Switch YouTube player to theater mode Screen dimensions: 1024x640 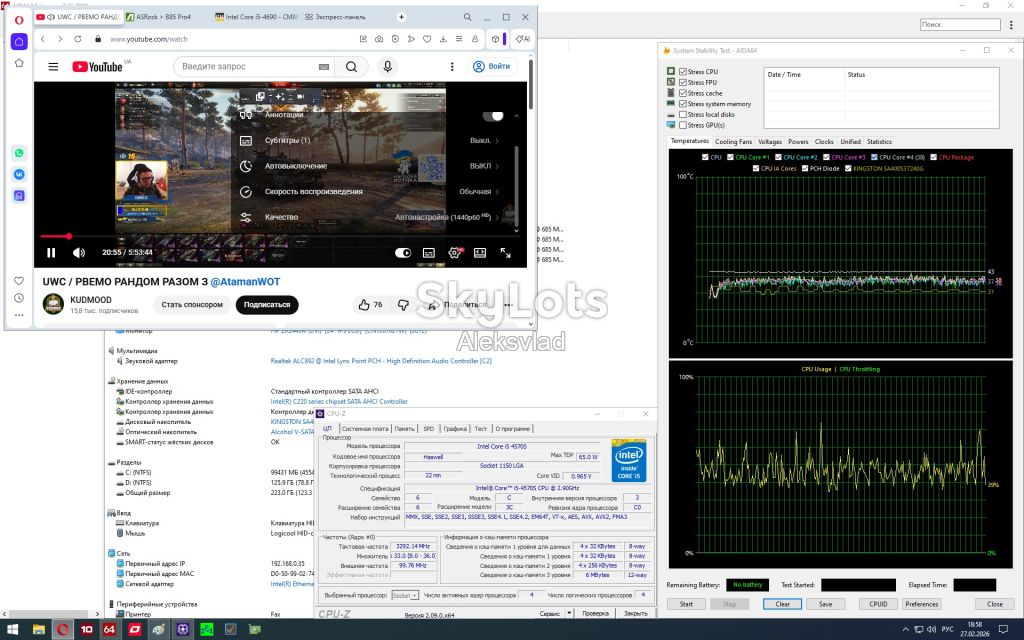480,253
